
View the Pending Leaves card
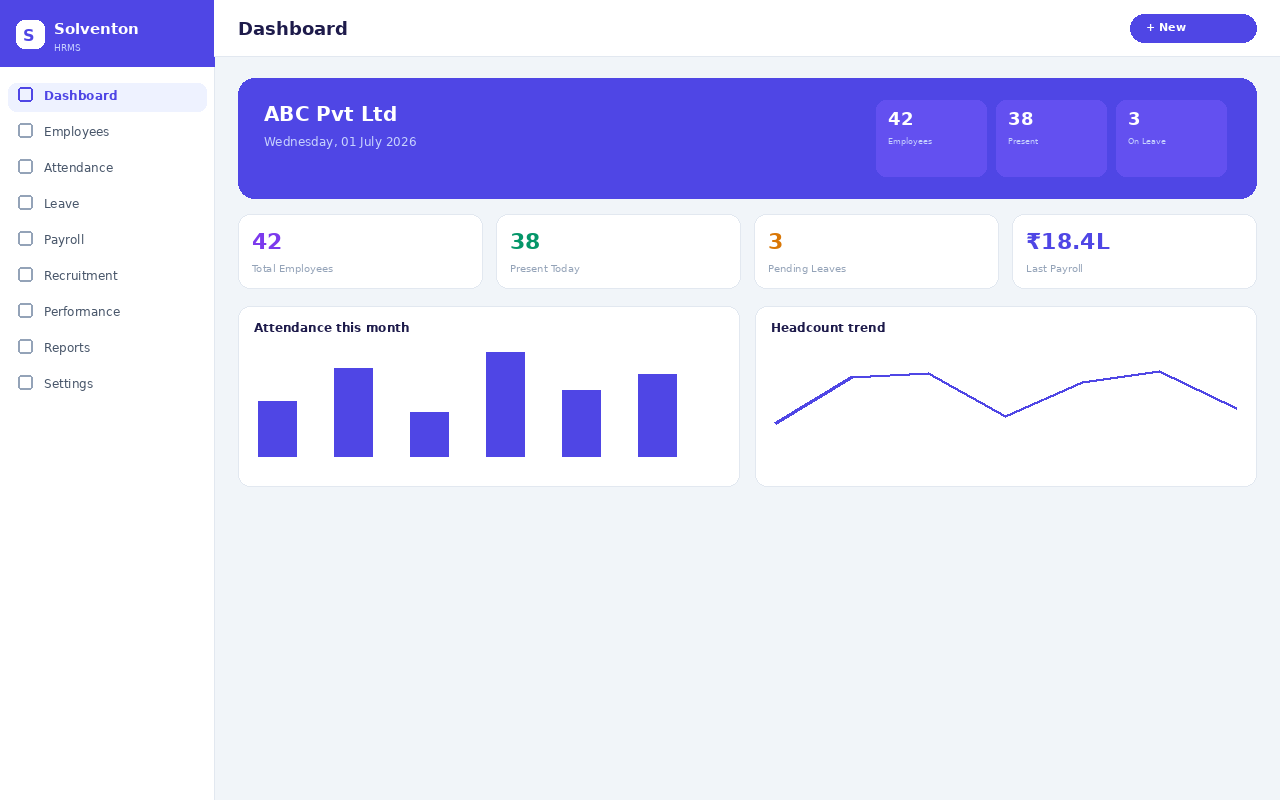[876, 252]
